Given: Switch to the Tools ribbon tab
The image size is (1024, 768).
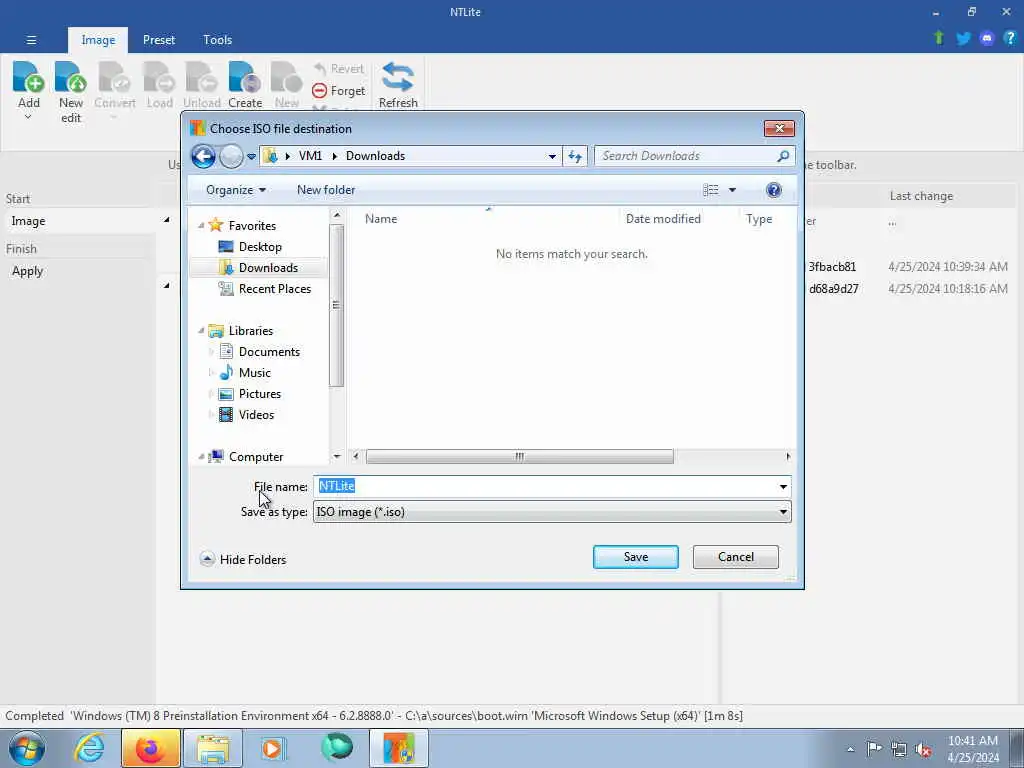Looking at the screenshot, I should pyautogui.click(x=217, y=40).
